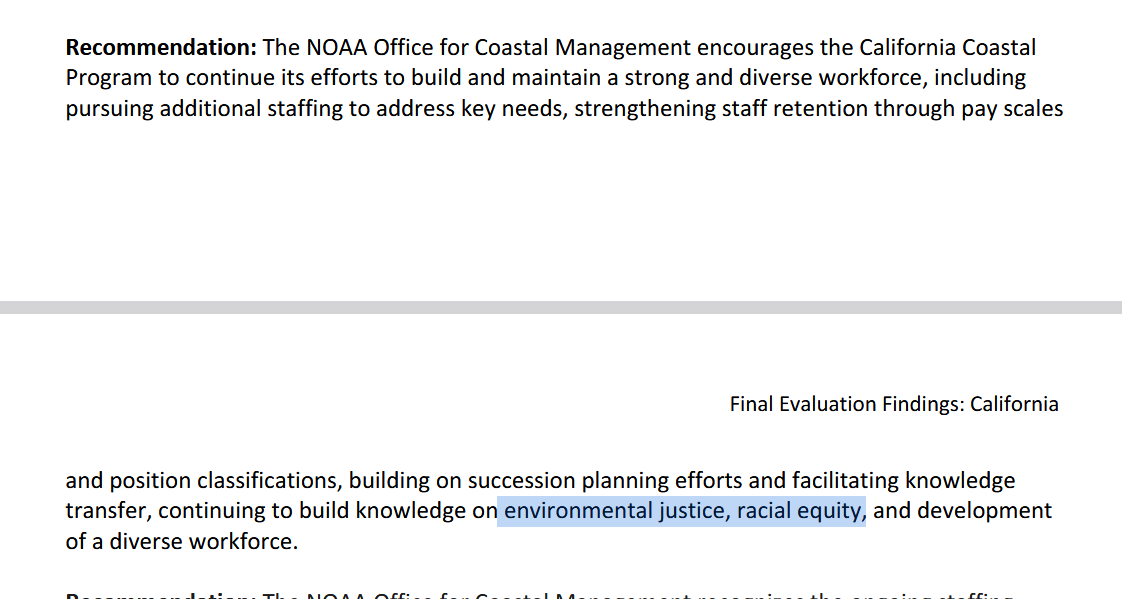Click the bold "Recommendation:" heading at the top
1122x599 pixels.
[161, 47]
